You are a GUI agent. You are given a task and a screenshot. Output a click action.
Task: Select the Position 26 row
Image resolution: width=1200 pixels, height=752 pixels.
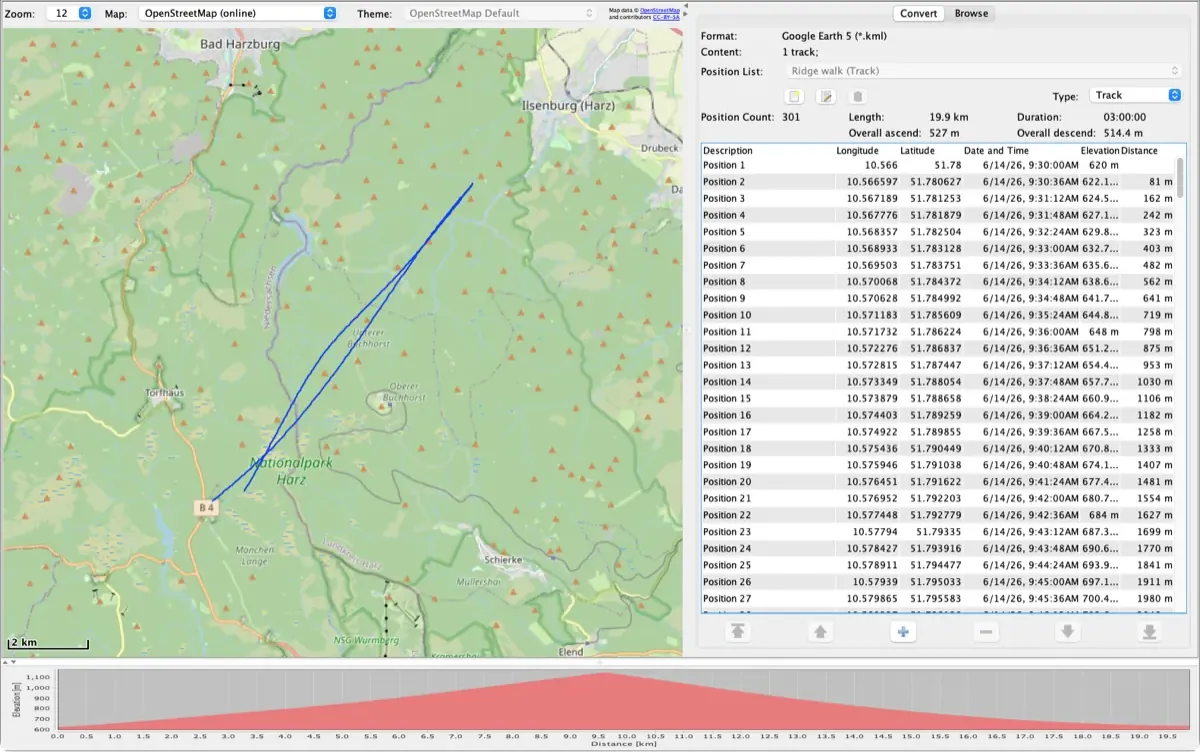tap(938, 582)
